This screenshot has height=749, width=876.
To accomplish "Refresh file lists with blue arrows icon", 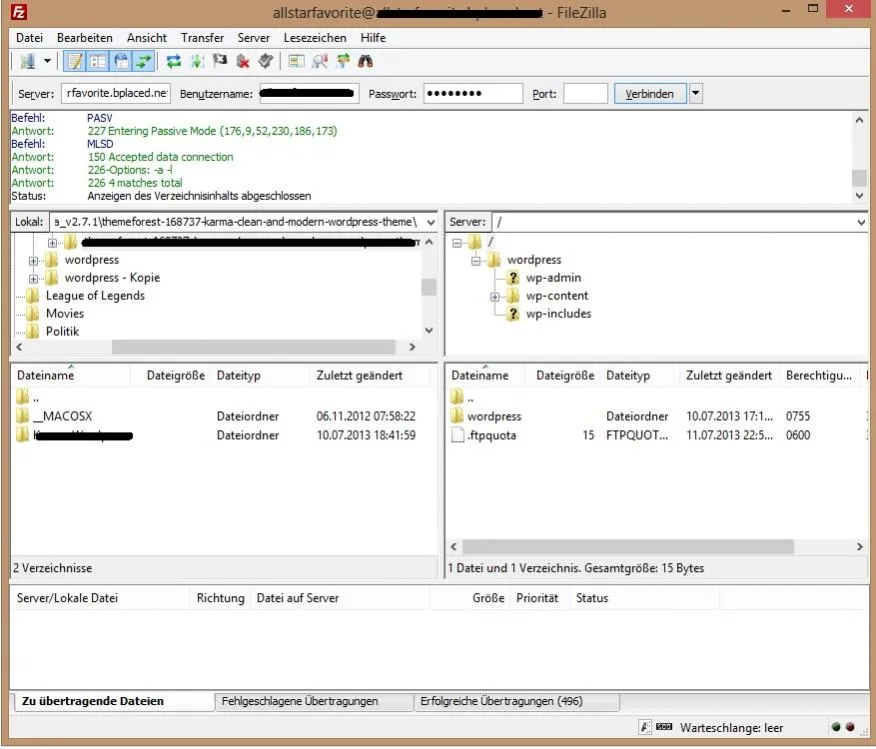I will click(174, 61).
